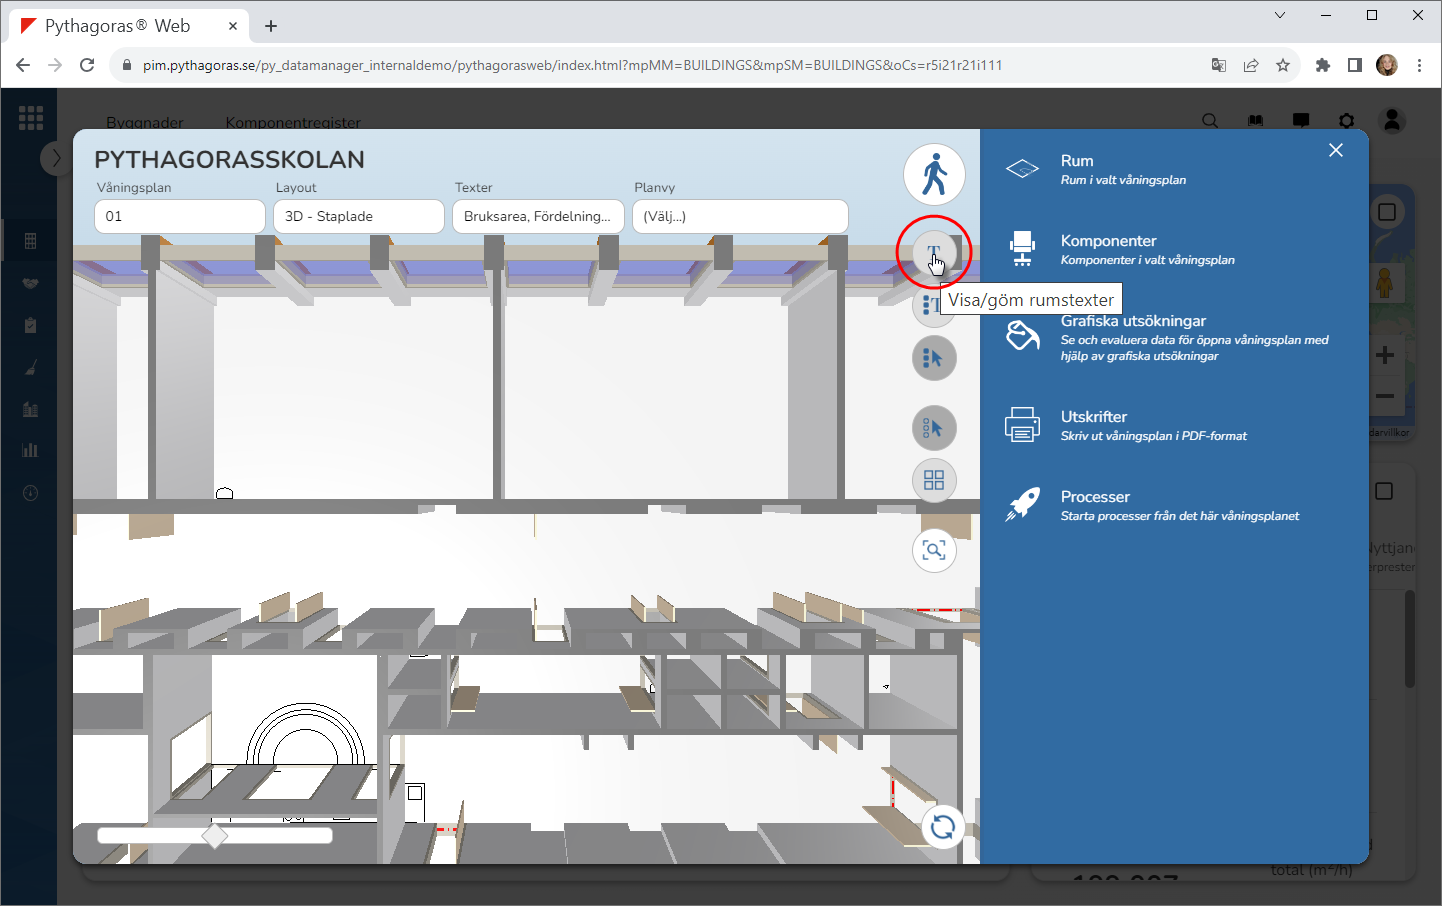Toggle room texts with the T button
The image size is (1442, 906).
[x=933, y=251]
